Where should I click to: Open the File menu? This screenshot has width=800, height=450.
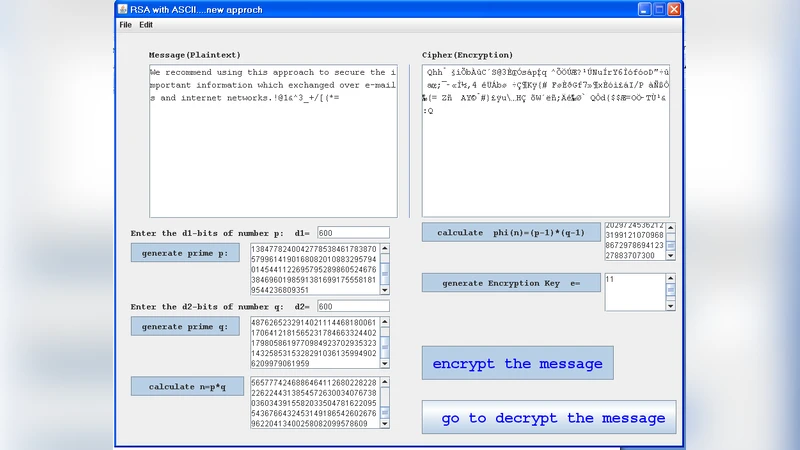click(125, 24)
